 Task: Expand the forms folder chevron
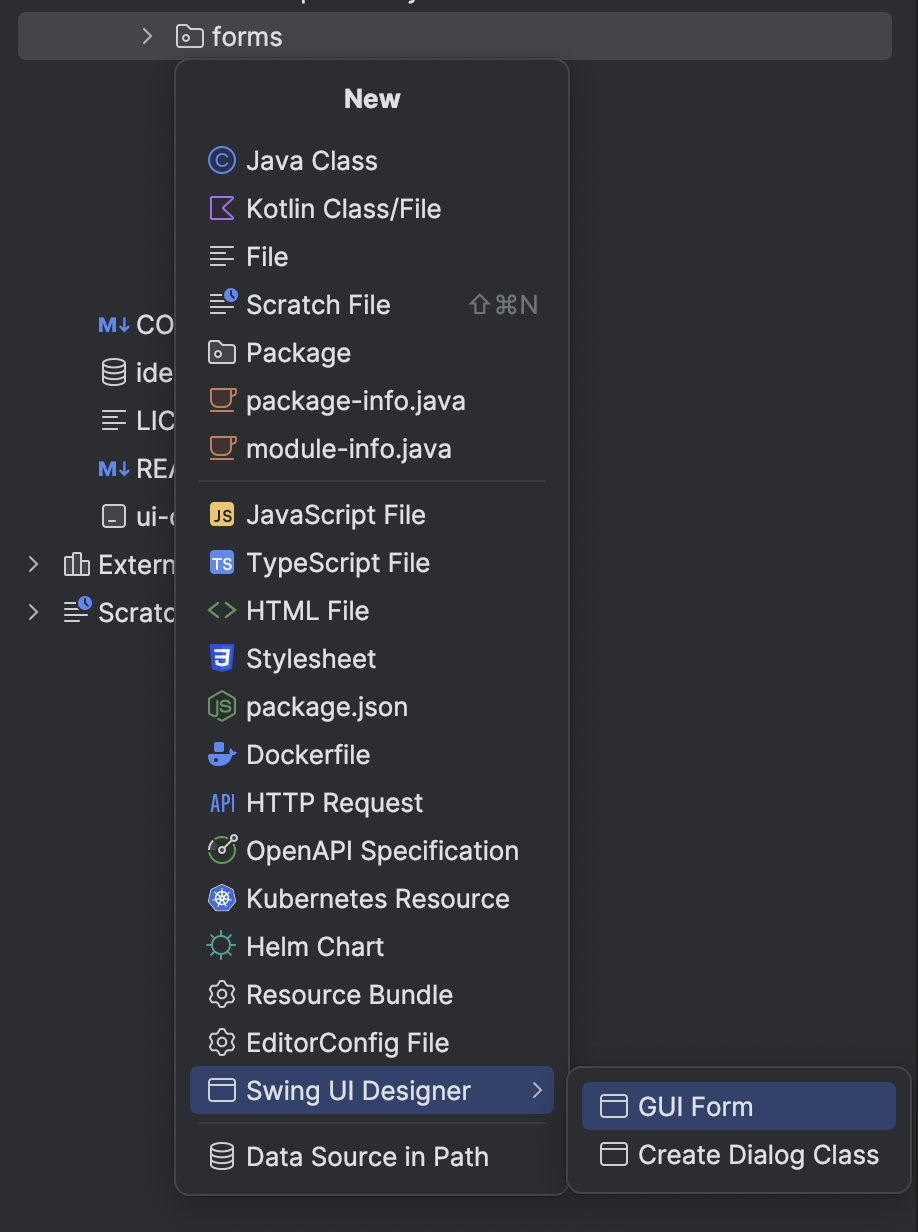(147, 35)
